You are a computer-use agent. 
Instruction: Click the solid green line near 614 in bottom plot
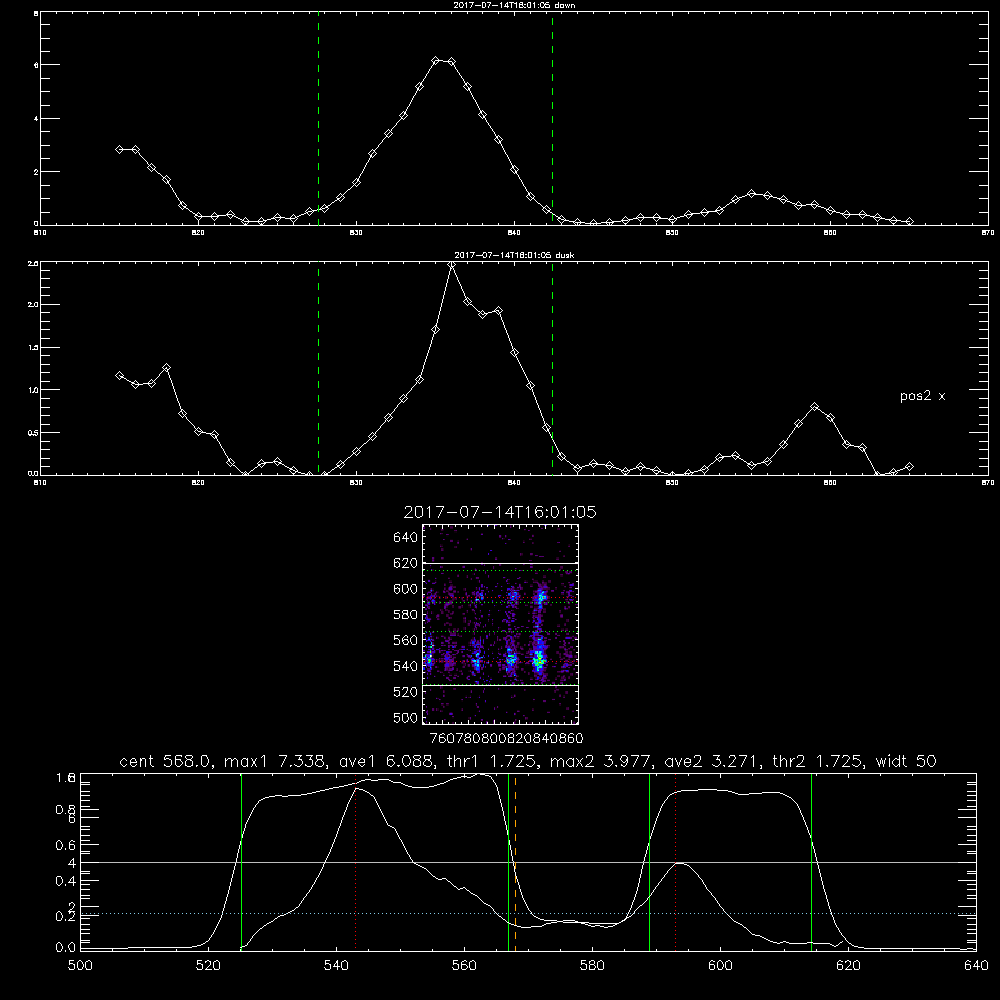point(811,862)
